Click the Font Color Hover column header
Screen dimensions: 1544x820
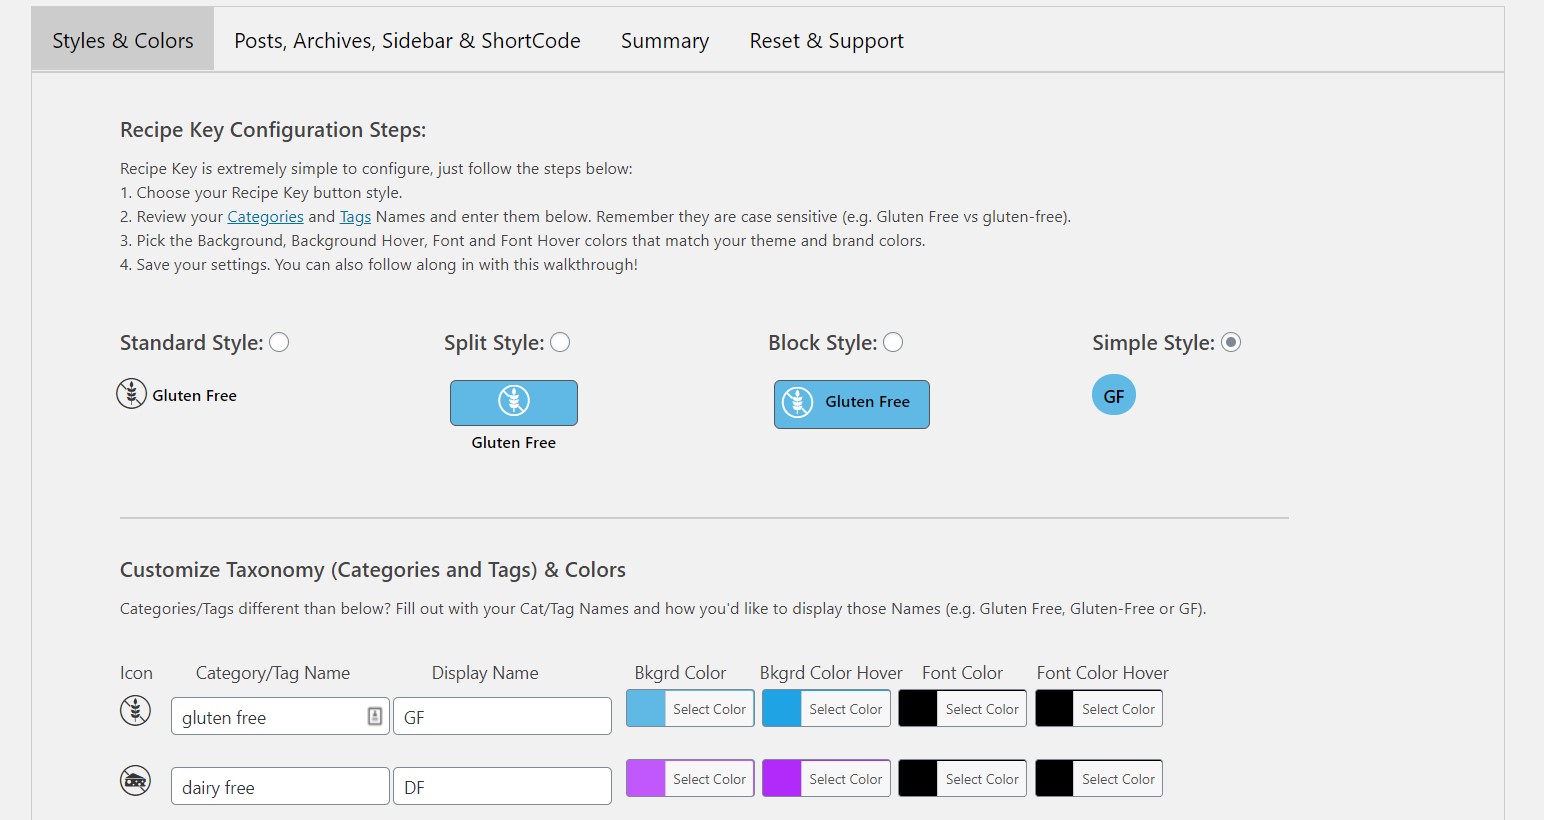click(1102, 673)
